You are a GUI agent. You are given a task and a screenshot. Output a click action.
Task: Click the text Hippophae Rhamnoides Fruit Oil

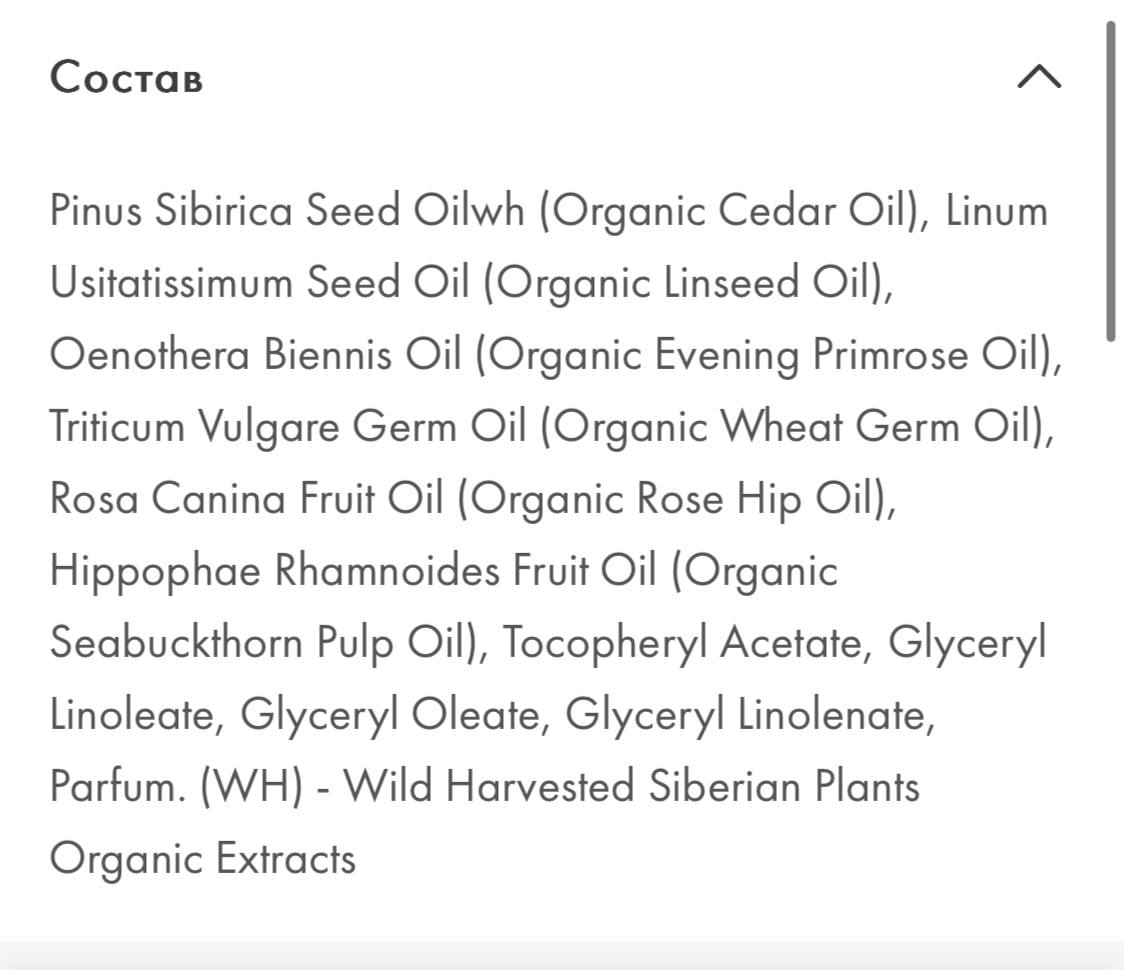coord(353,571)
